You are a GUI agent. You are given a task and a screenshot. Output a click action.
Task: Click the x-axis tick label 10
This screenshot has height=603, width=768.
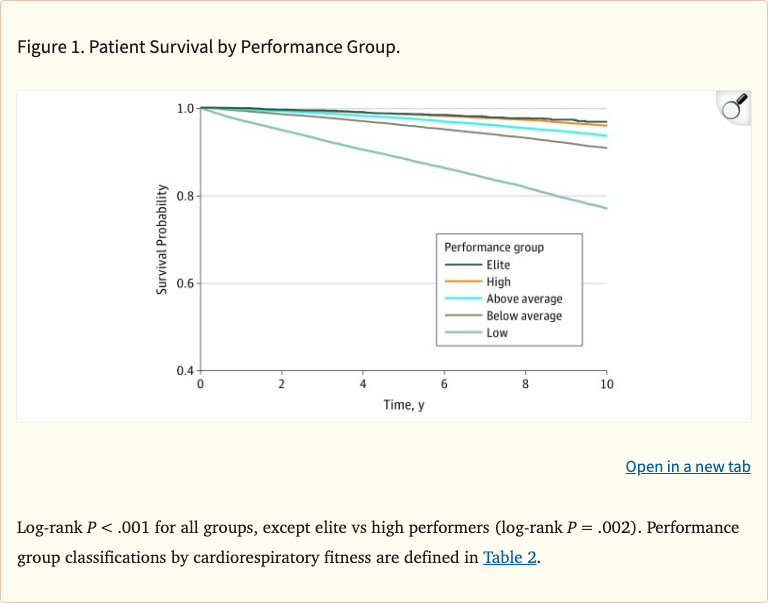tap(606, 384)
